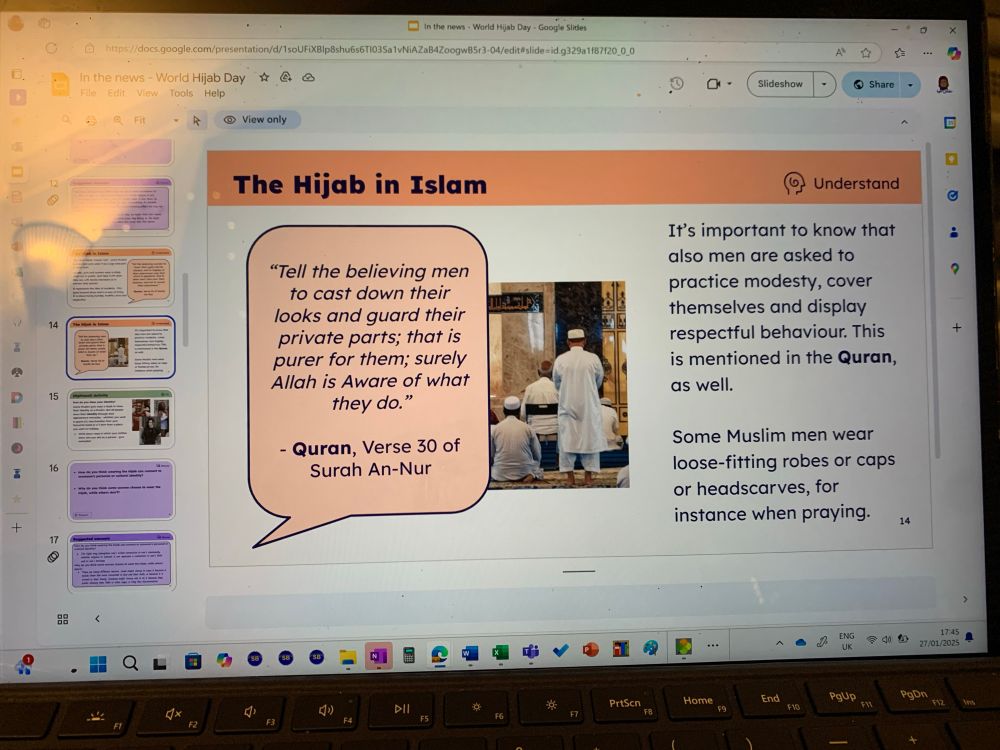The width and height of the screenshot is (1000, 750).
Task: Open PowerPoint from the taskbar
Action: (x=591, y=649)
